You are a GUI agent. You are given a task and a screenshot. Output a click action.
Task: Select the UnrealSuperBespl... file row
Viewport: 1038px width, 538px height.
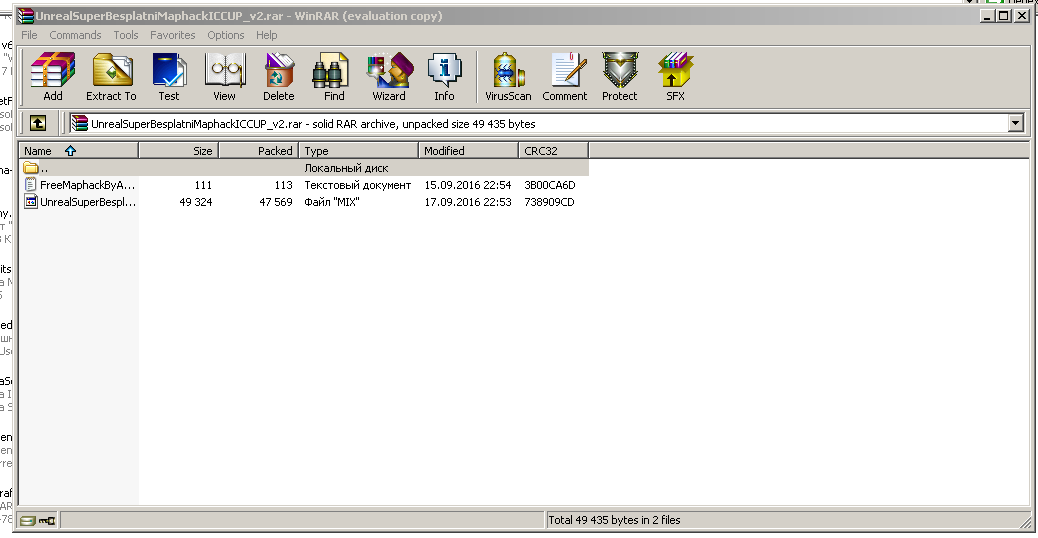click(304, 202)
